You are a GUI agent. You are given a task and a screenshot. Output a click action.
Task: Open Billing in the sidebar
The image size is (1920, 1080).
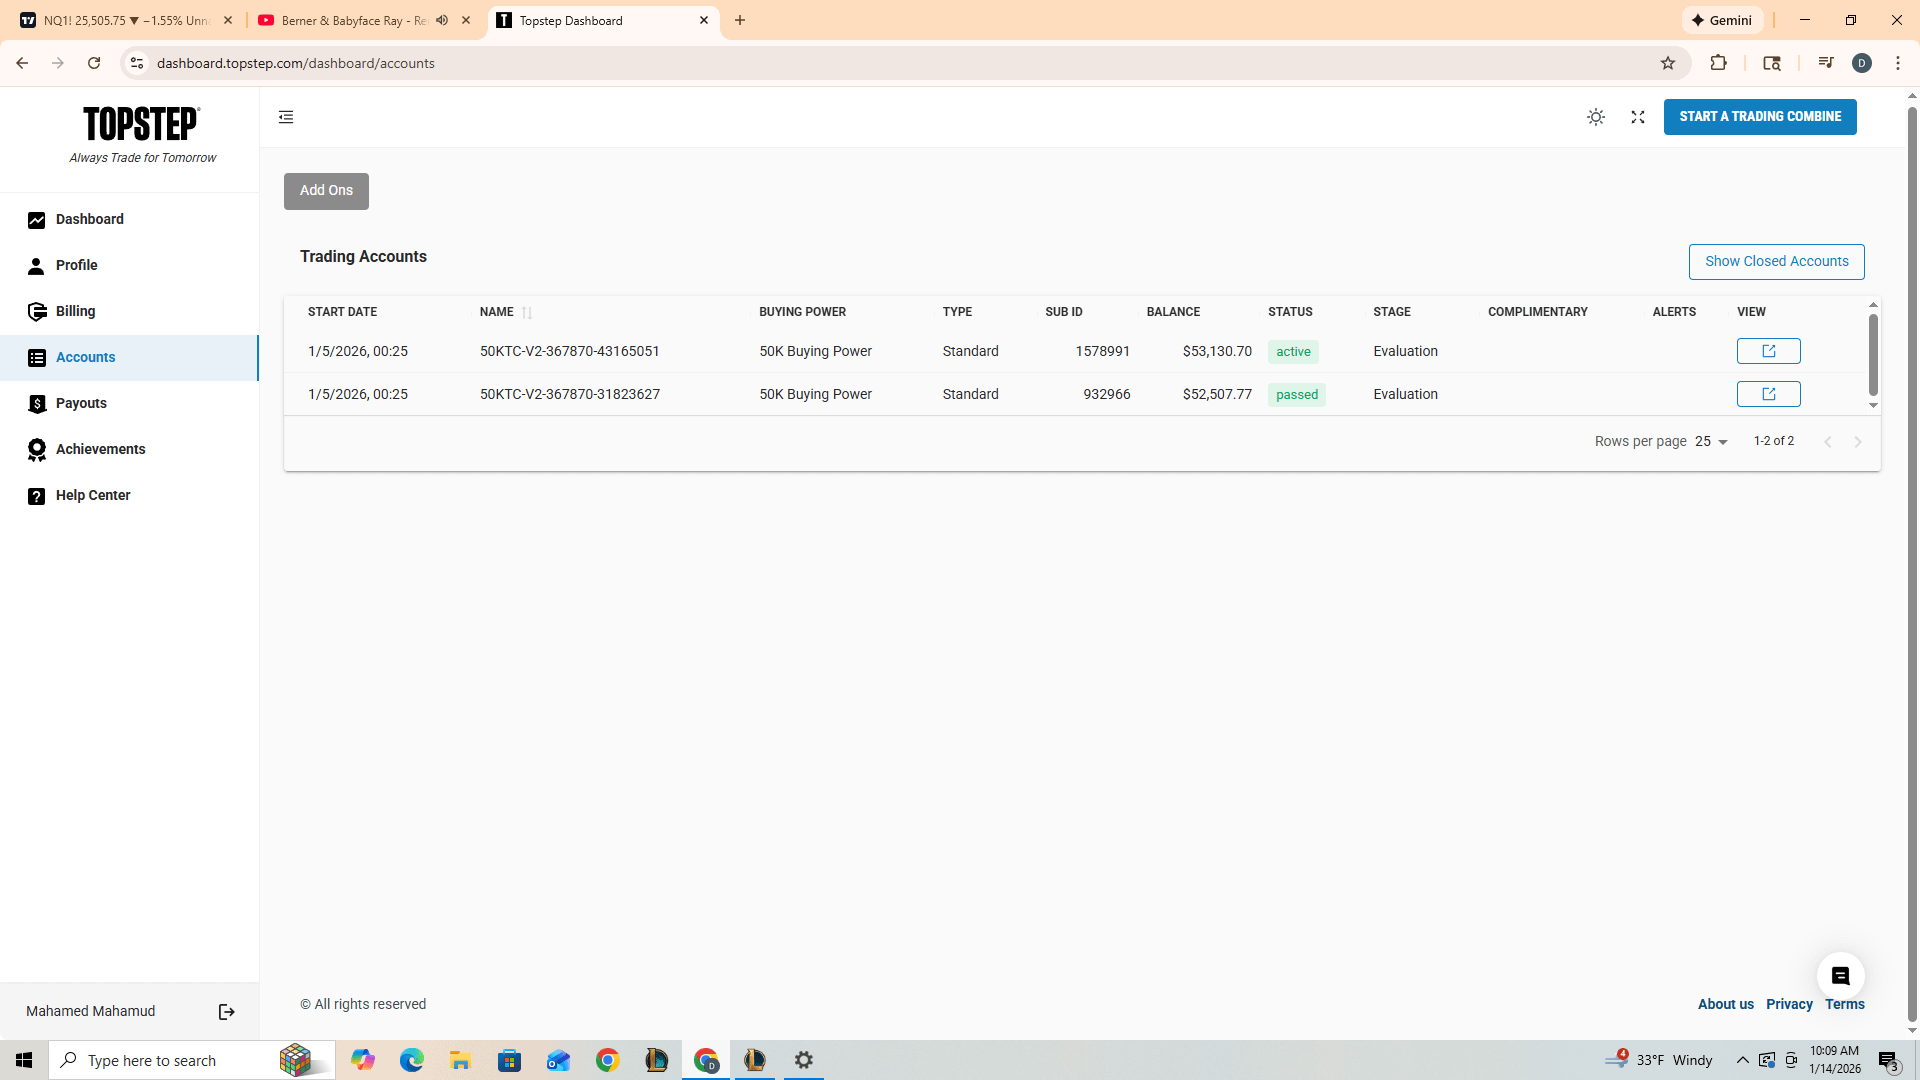(x=75, y=311)
